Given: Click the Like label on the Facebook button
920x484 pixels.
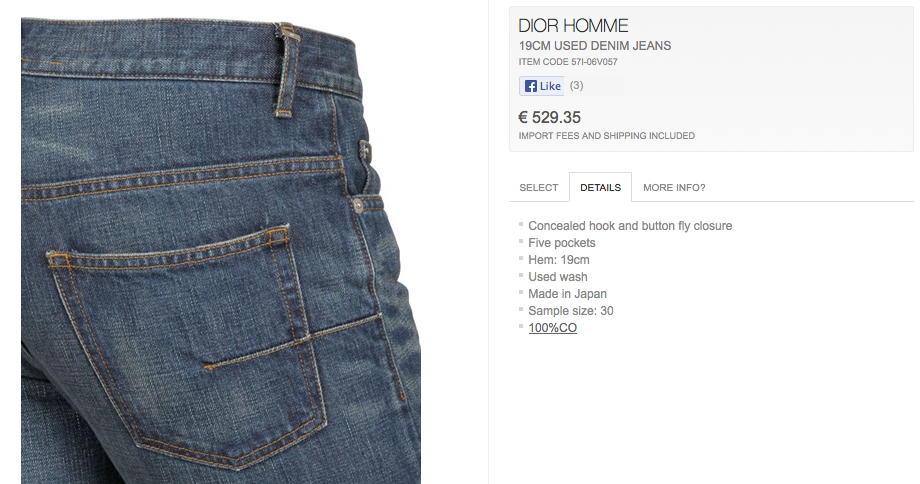Looking at the screenshot, I should (550, 86).
